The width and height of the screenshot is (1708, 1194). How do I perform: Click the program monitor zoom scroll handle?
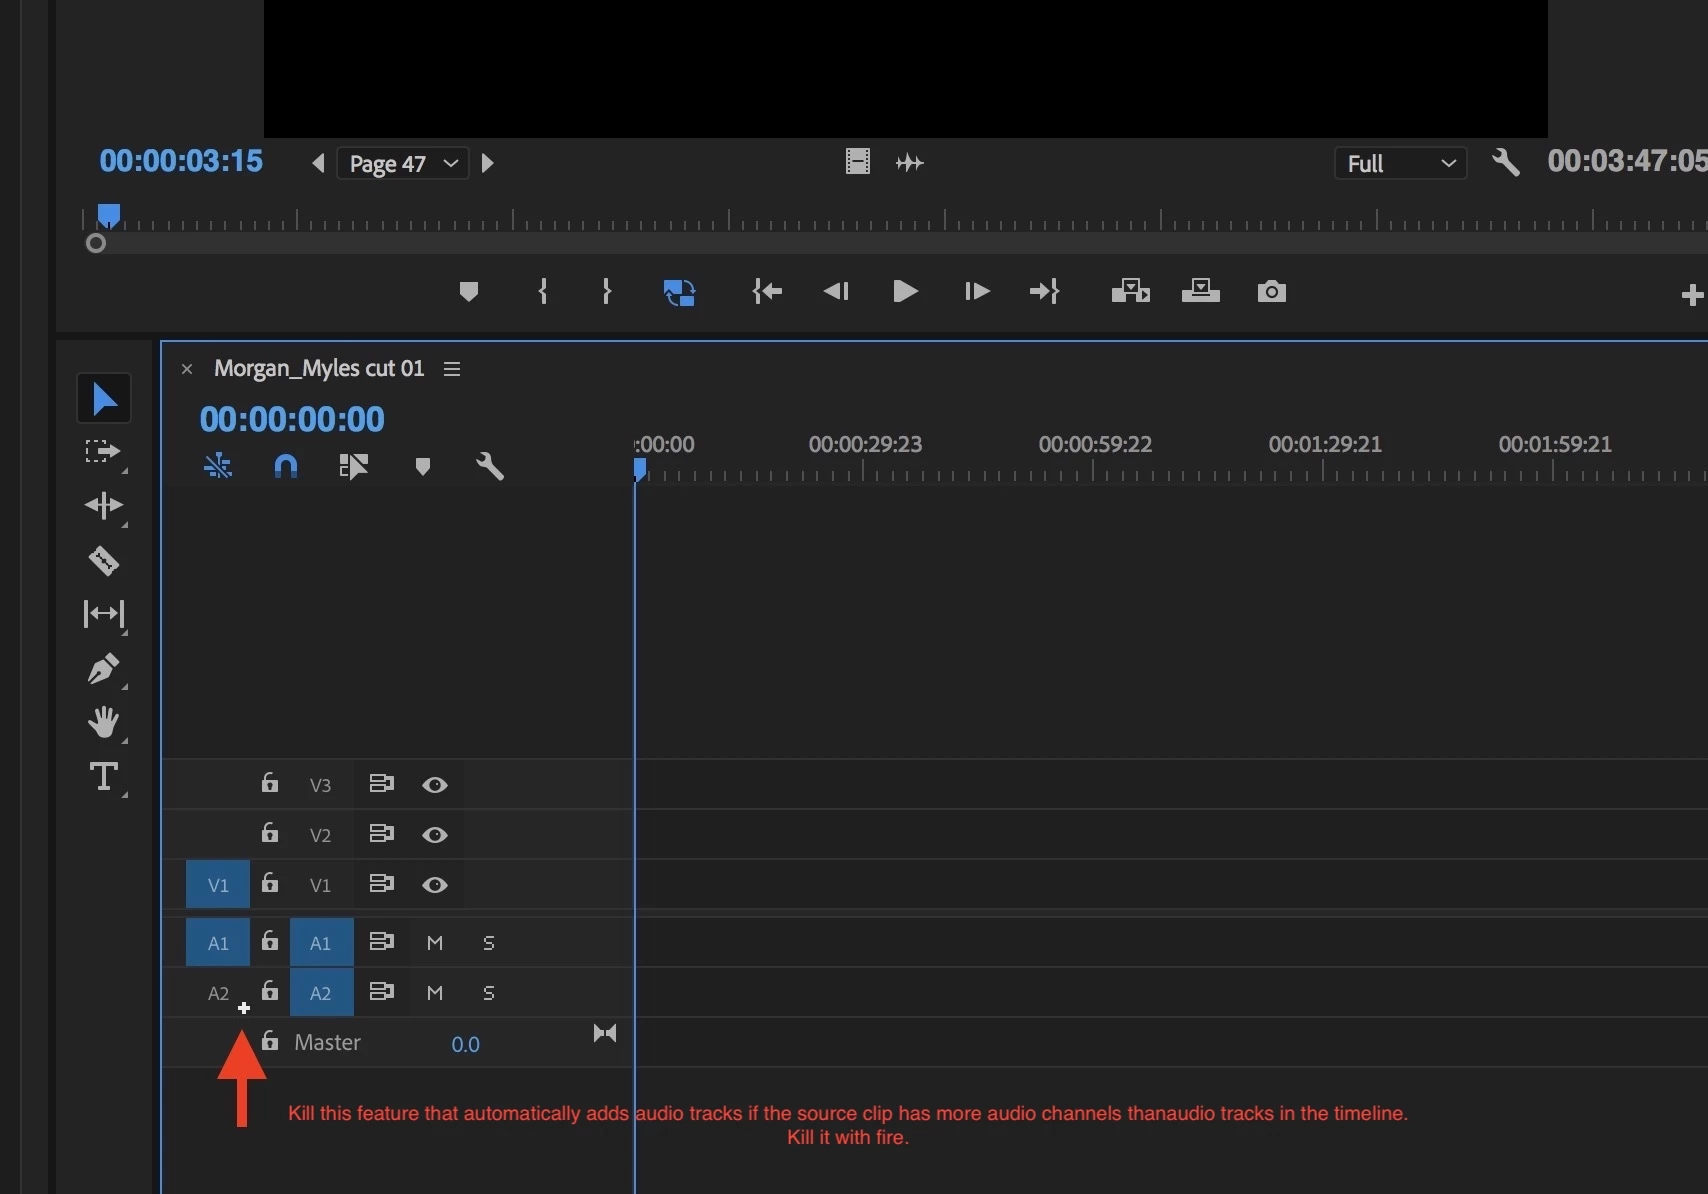click(x=96, y=243)
